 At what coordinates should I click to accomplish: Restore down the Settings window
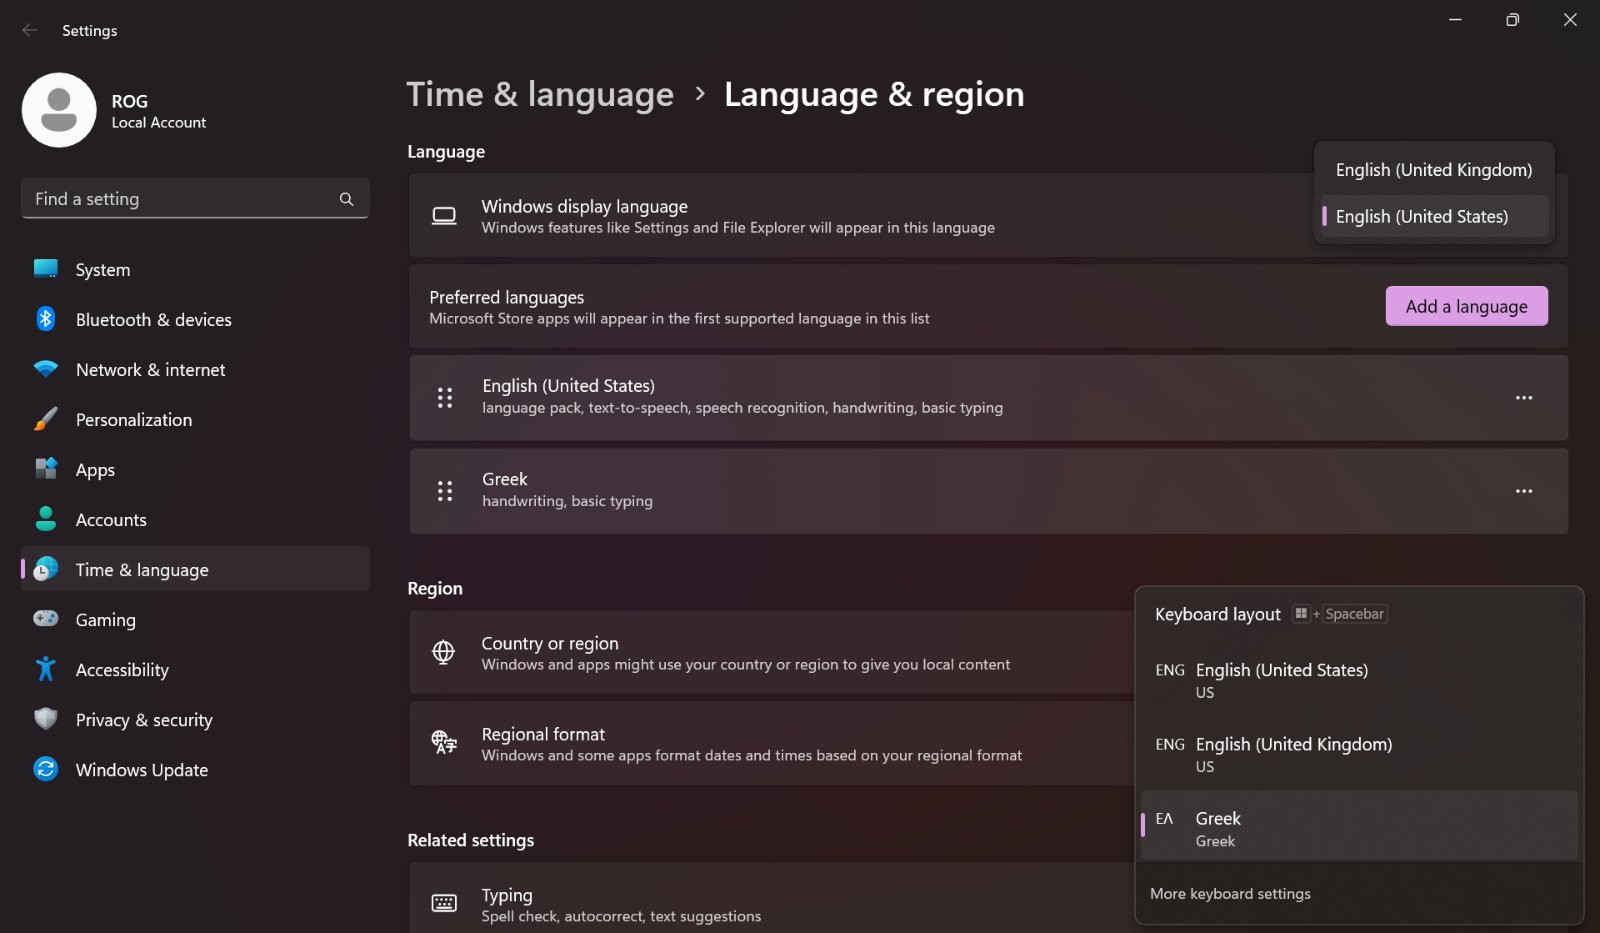point(1512,20)
